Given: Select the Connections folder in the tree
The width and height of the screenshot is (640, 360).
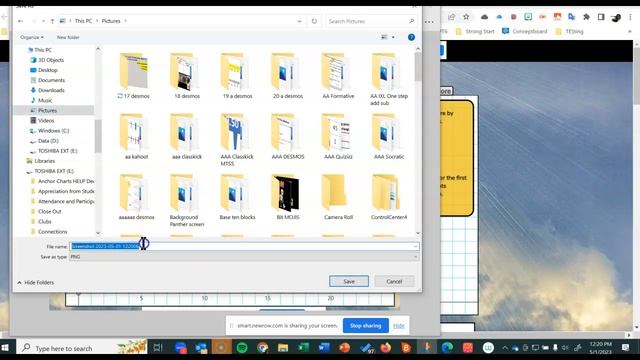Looking at the screenshot, I should point(52,232).
